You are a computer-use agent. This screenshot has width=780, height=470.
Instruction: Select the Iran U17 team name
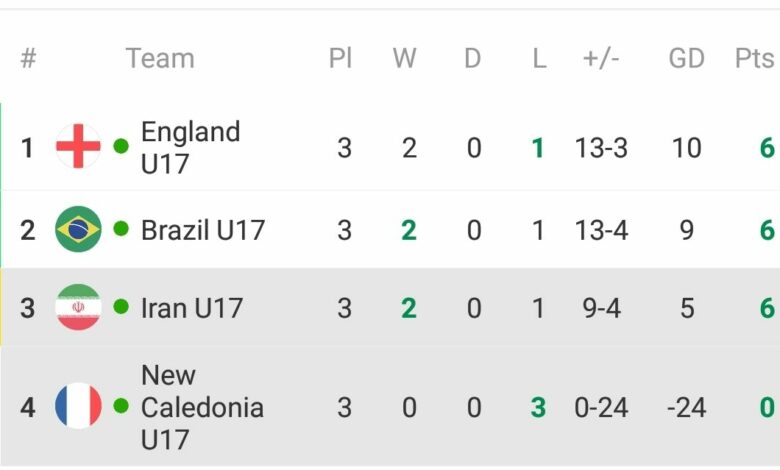click(x=192, y=308)
